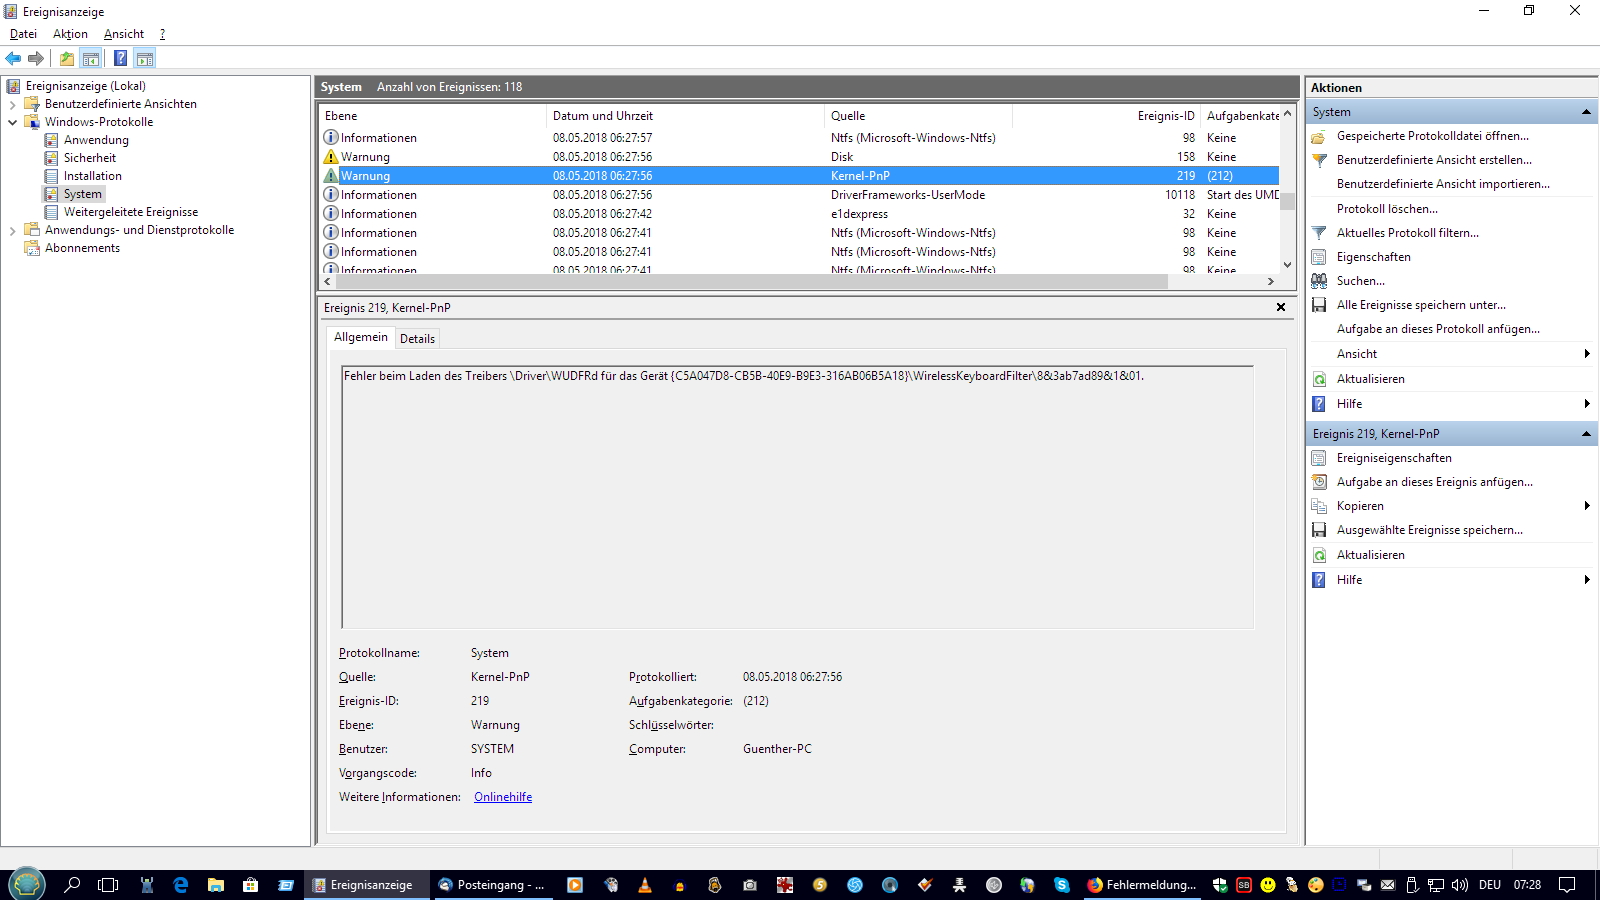Collapse Windows-Protokolle tree node

[12, 122]
